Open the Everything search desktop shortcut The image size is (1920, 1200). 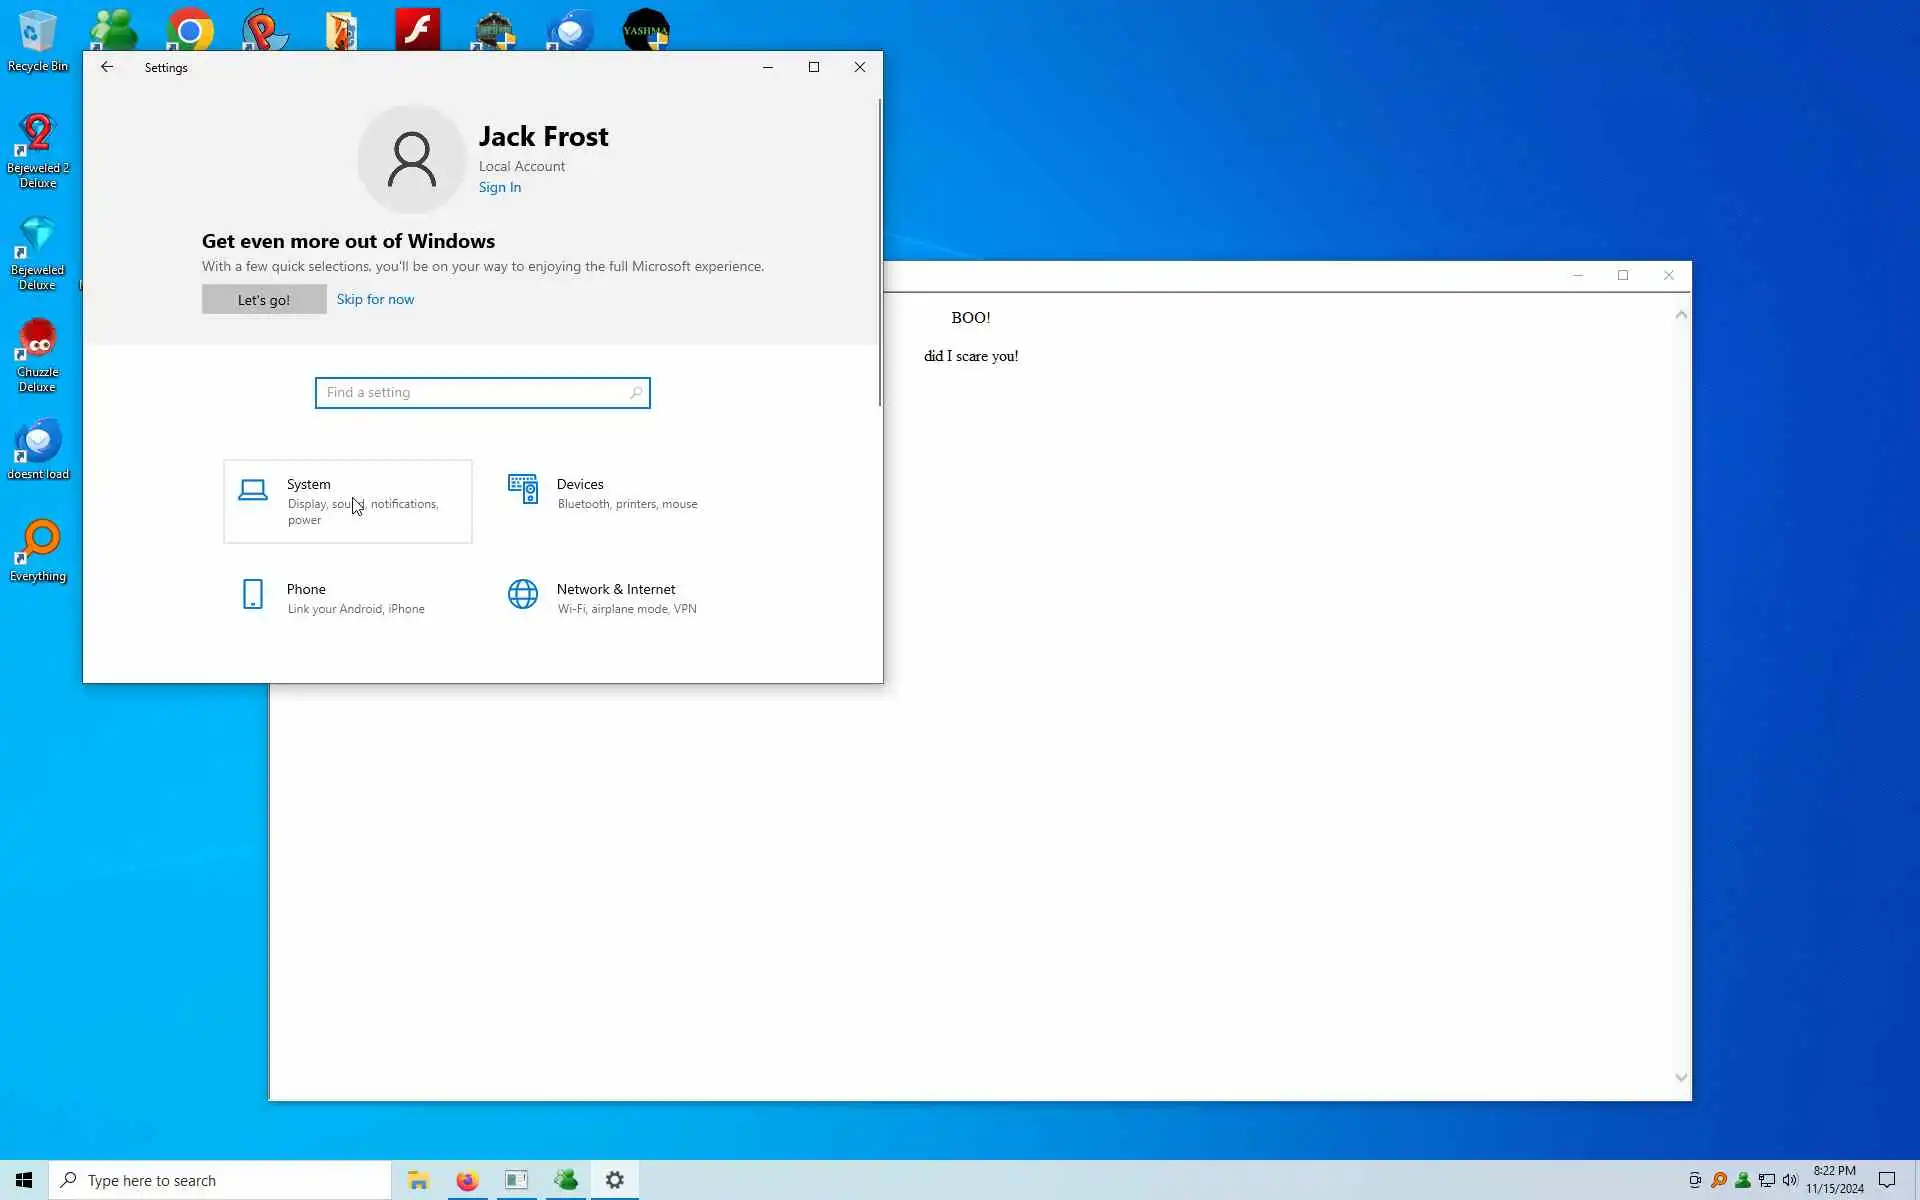pos(38,550)
